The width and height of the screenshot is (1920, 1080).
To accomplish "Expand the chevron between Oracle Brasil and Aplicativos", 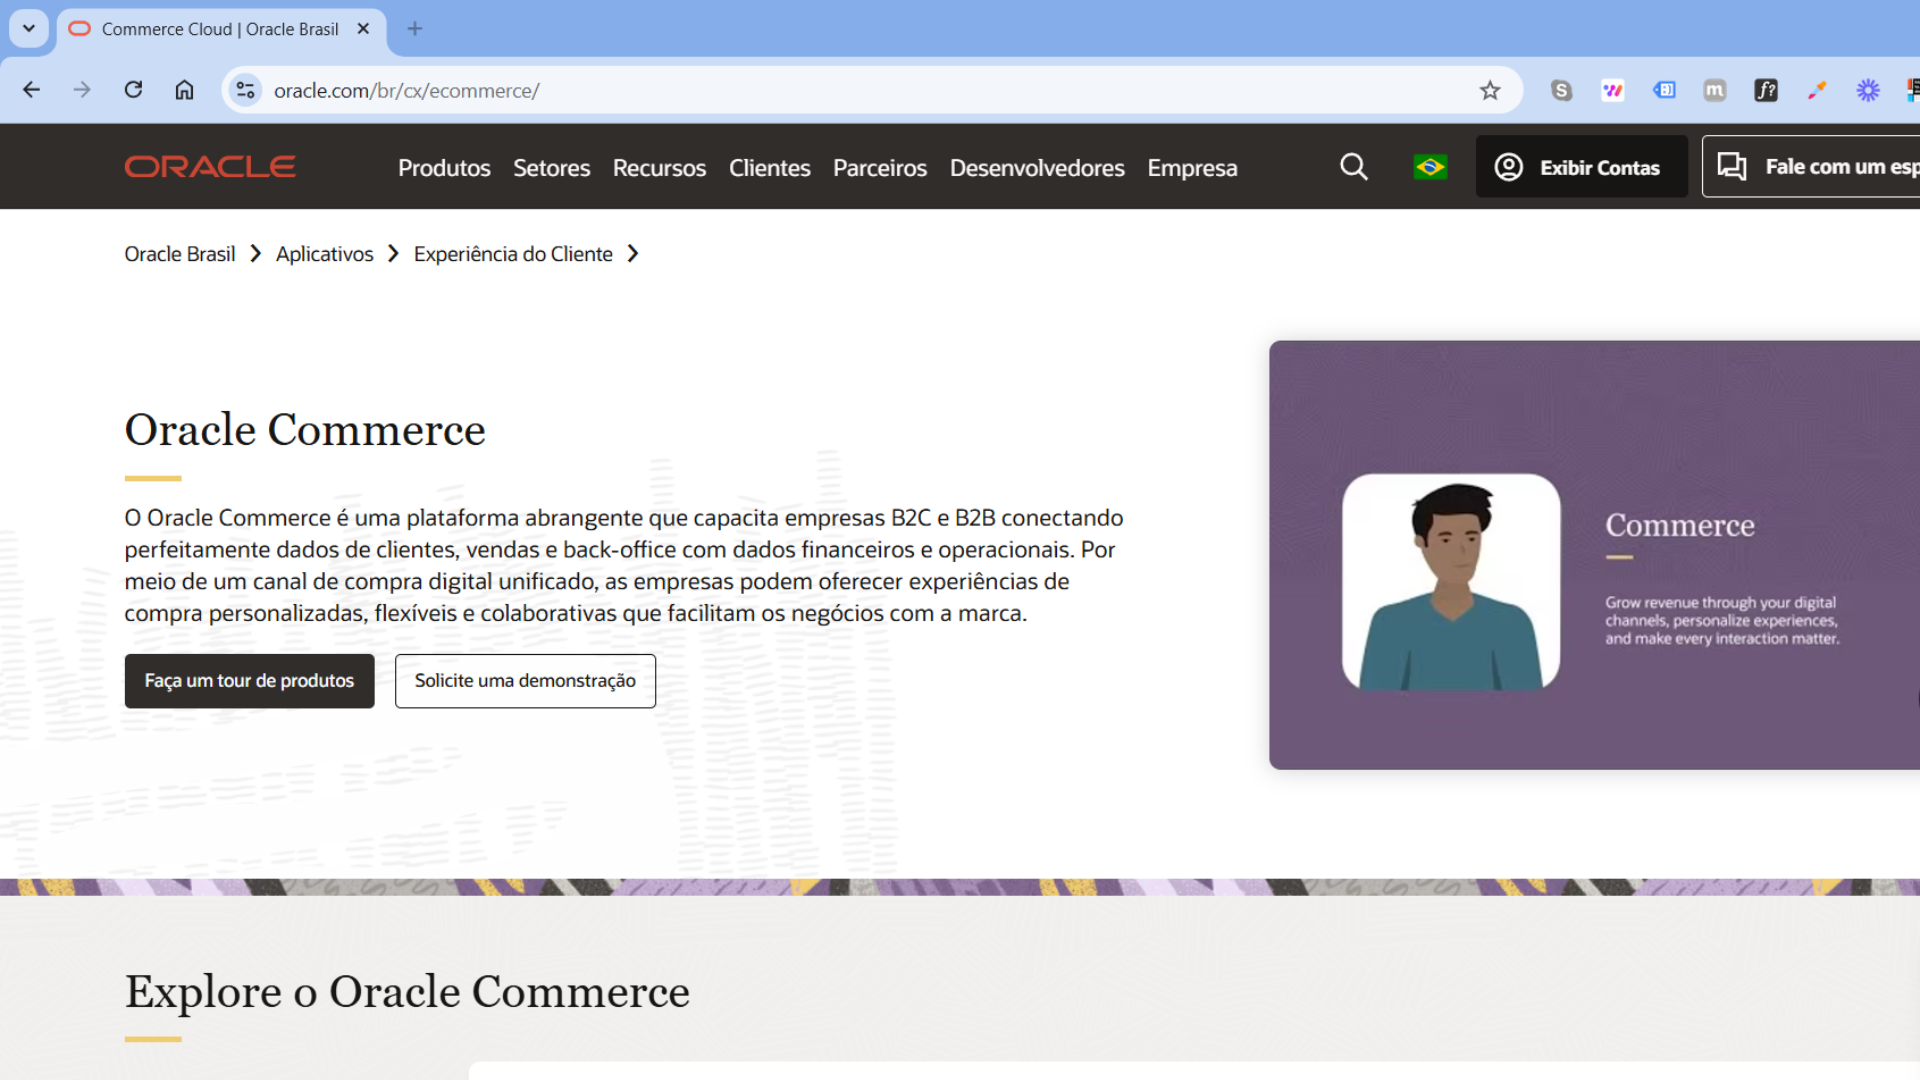I will (x=256, y=253).
